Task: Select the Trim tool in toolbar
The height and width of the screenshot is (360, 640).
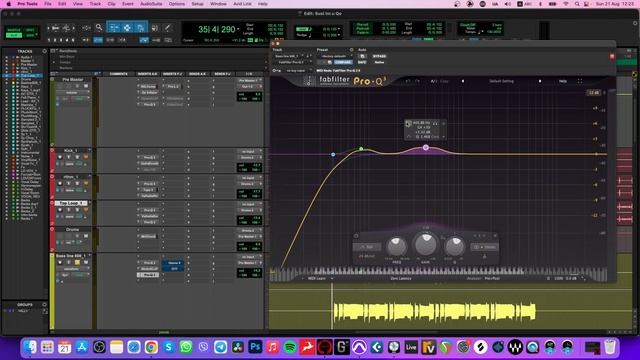Action: point(114,28)
